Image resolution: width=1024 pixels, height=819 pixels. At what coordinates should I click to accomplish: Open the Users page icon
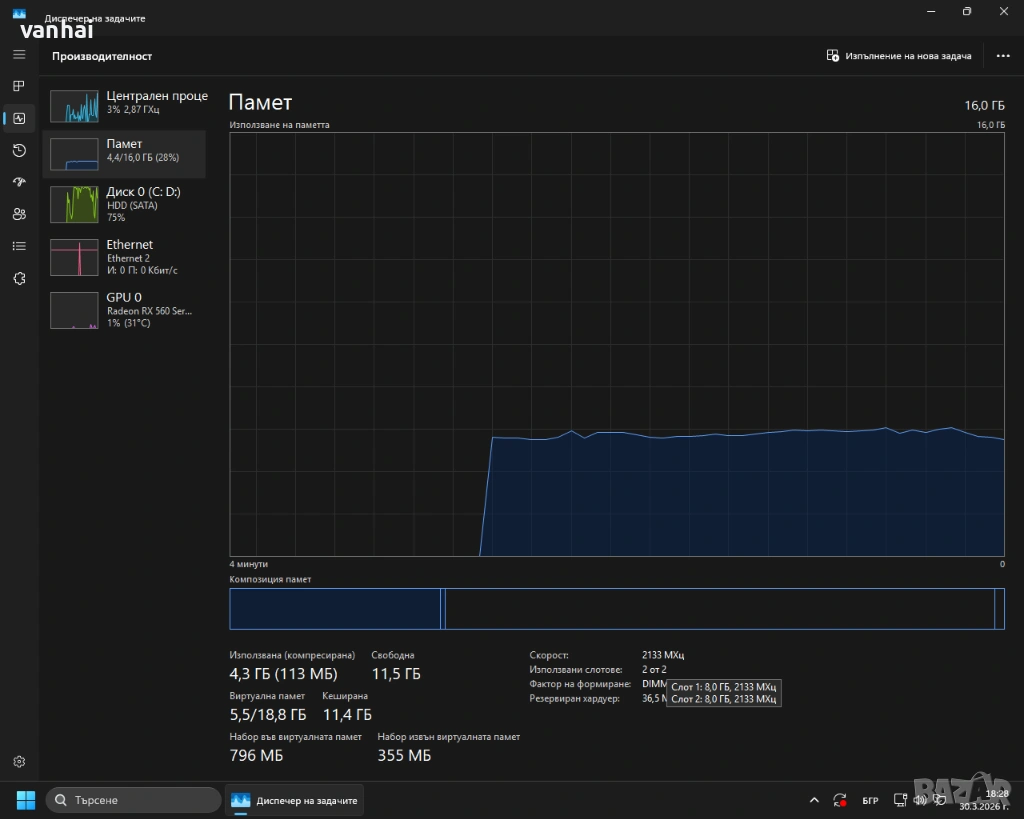[x=19, y=214]
